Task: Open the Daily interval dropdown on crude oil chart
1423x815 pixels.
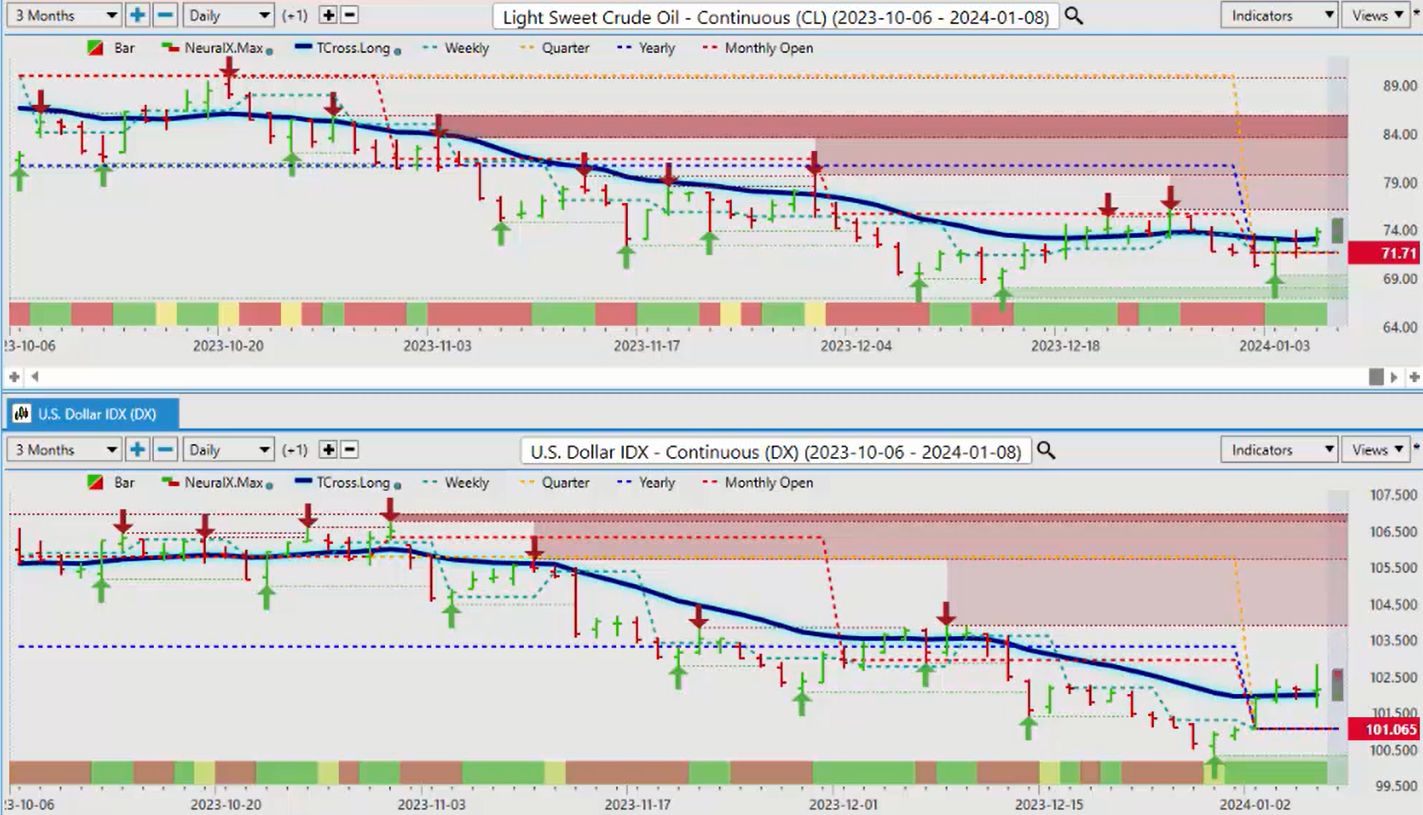Action: pyautogui.click(x=228, y=15)
